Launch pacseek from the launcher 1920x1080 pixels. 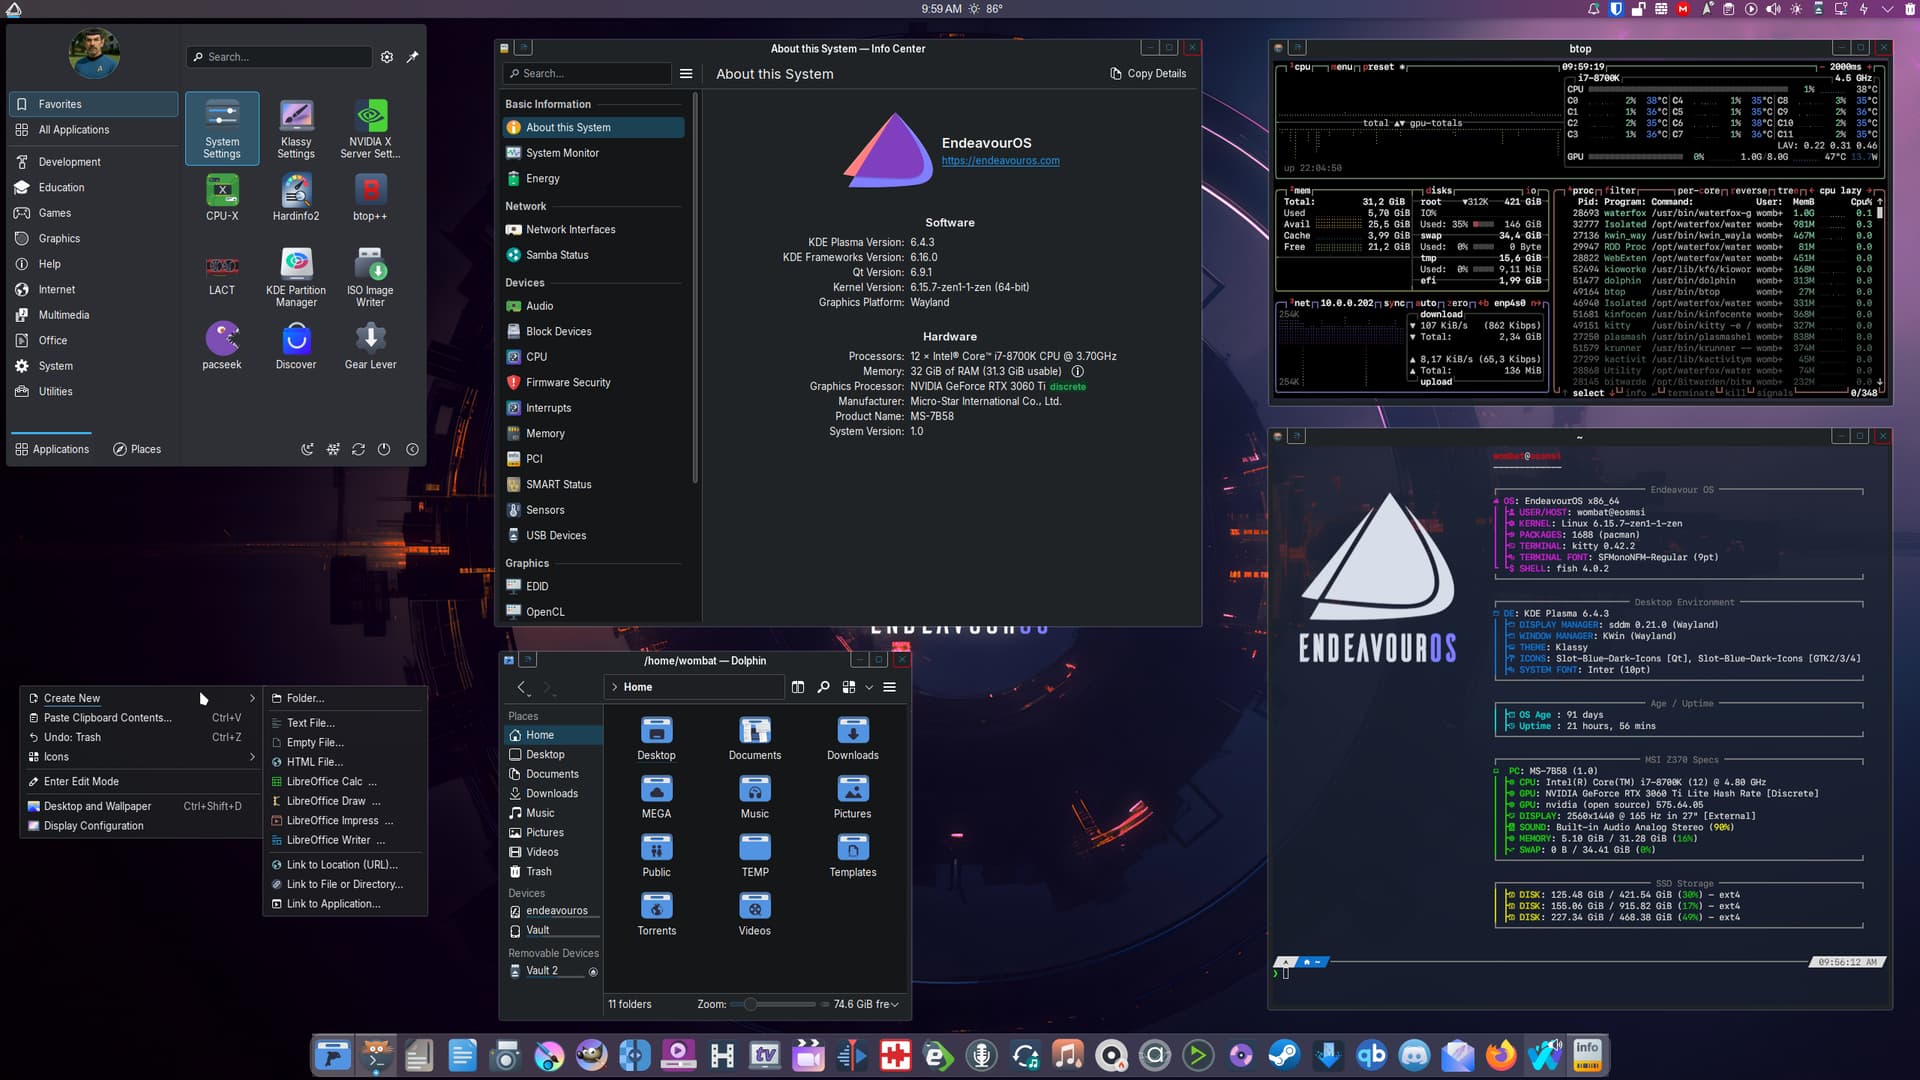222,346
